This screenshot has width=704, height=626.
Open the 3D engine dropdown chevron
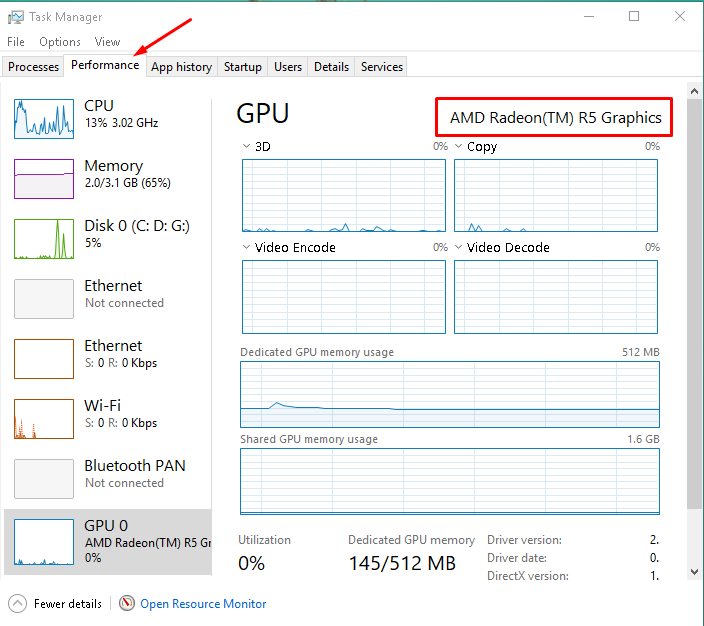pyautogui.click(x=246, y=146)
